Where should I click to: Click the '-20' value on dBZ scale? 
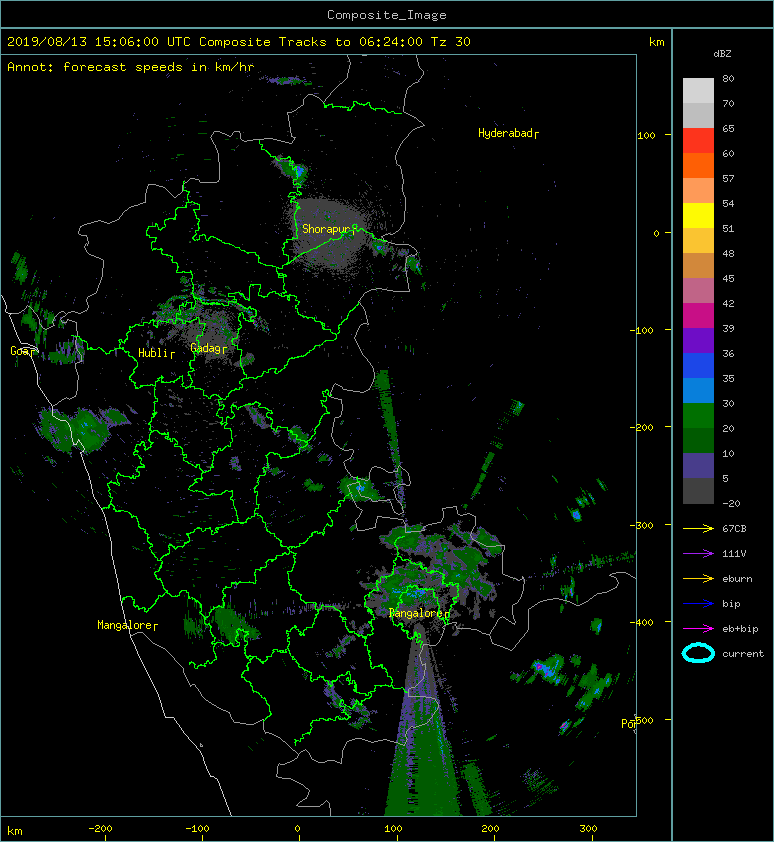pos(731,503)
